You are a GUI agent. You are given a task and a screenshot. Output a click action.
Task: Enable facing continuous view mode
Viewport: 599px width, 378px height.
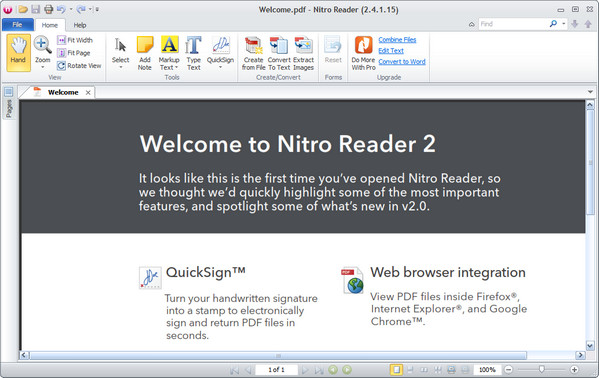click(438, 370)
